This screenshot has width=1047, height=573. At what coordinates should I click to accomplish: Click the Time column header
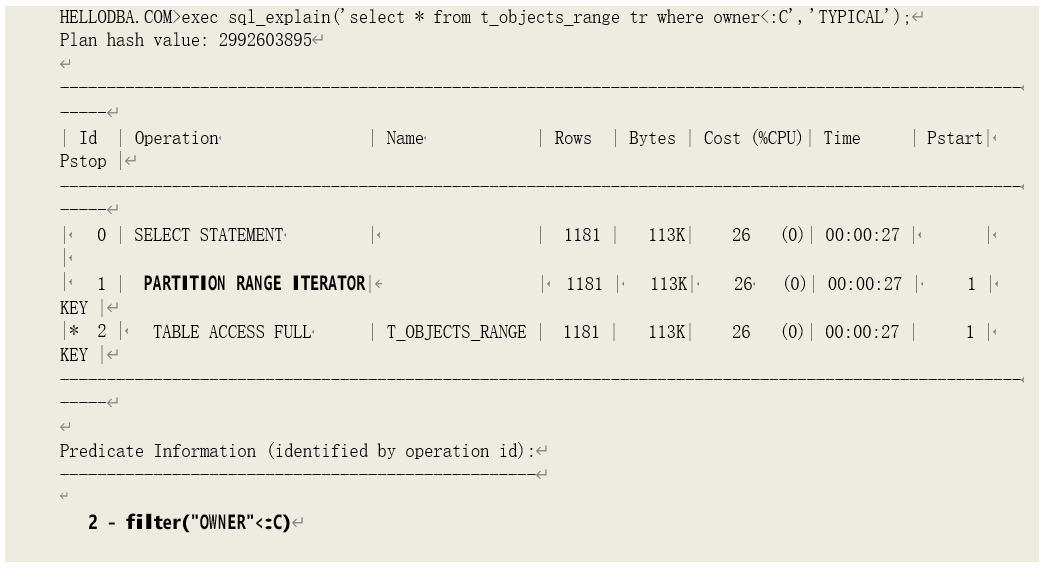coord(842,139)
